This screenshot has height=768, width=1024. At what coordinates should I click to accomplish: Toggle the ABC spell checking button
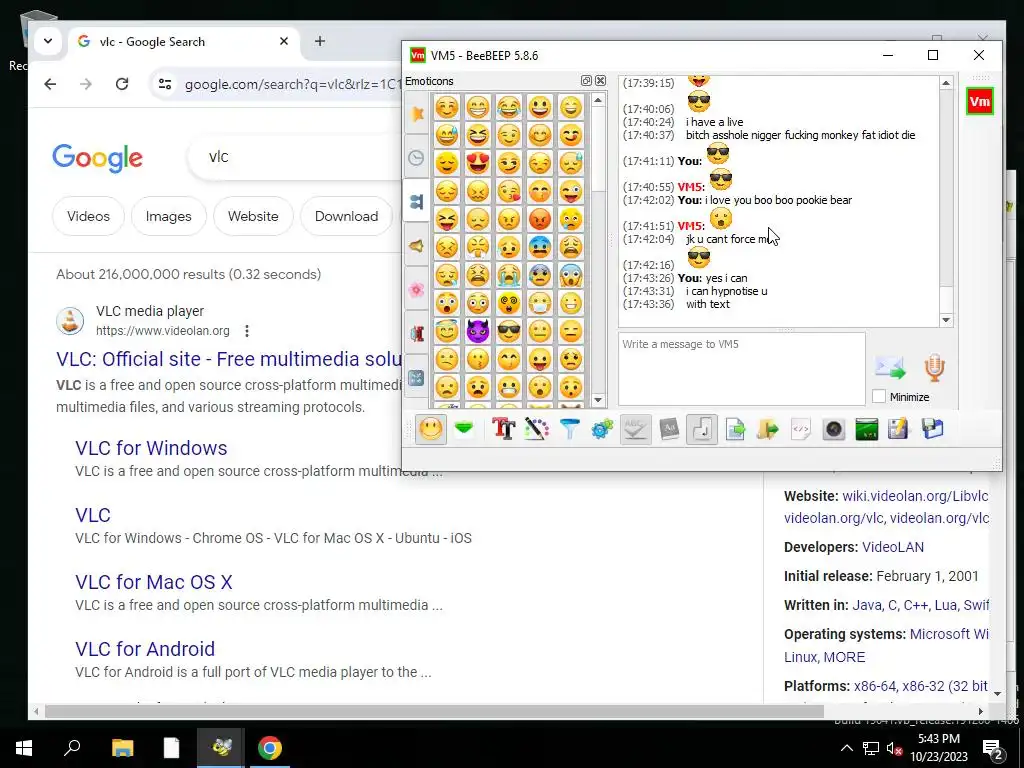tap(635, 429)
